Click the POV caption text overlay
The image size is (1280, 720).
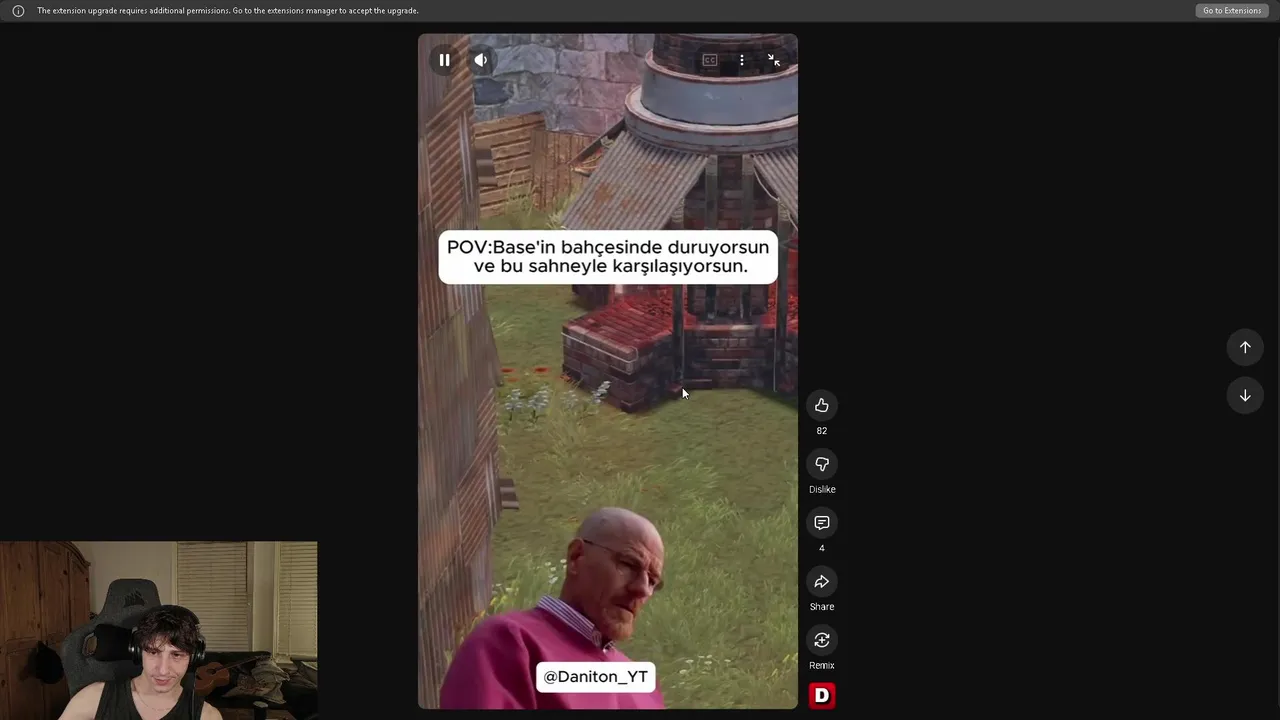coord(608,257)
